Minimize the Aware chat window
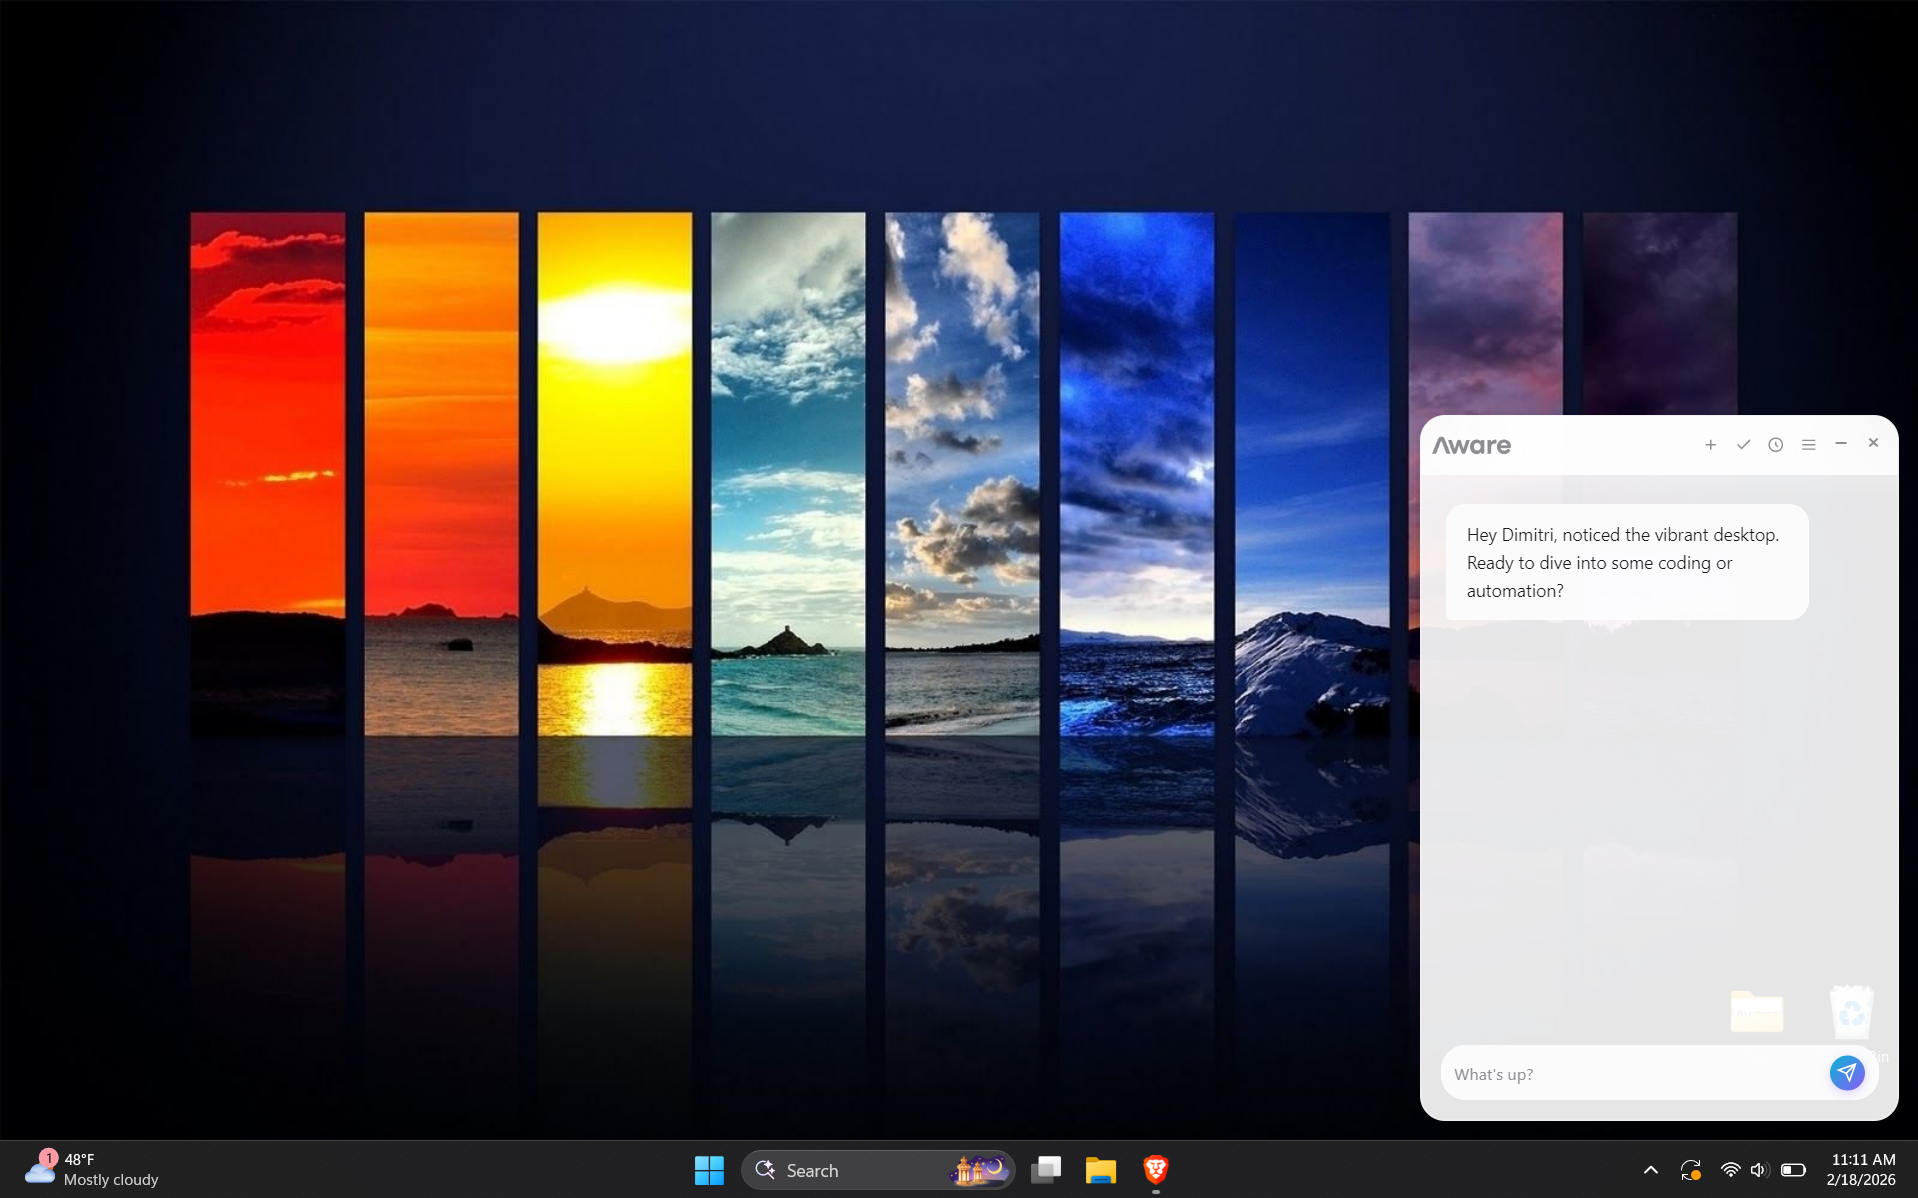This screenshot has height=1198, width=1918. pyautogui.click(x=1840, y=444)
